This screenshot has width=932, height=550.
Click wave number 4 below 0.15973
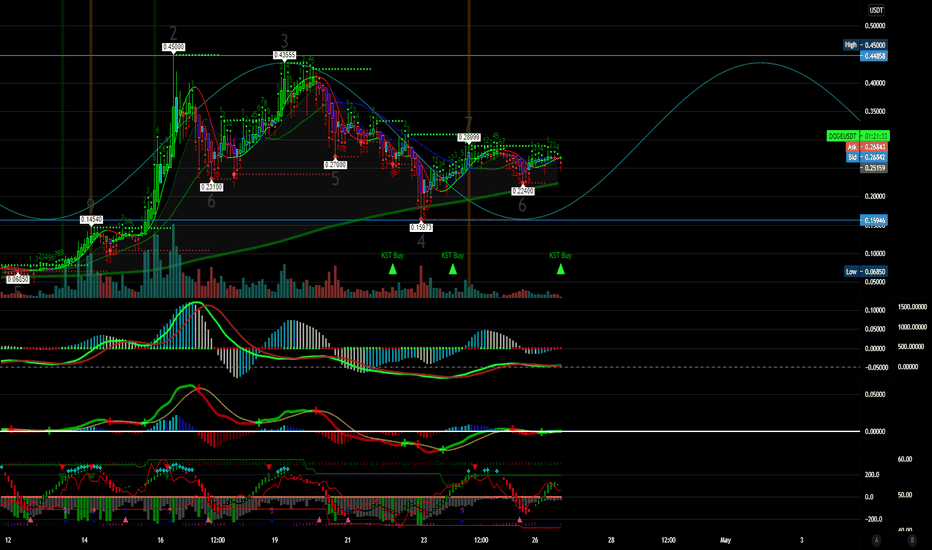point(421,241)
